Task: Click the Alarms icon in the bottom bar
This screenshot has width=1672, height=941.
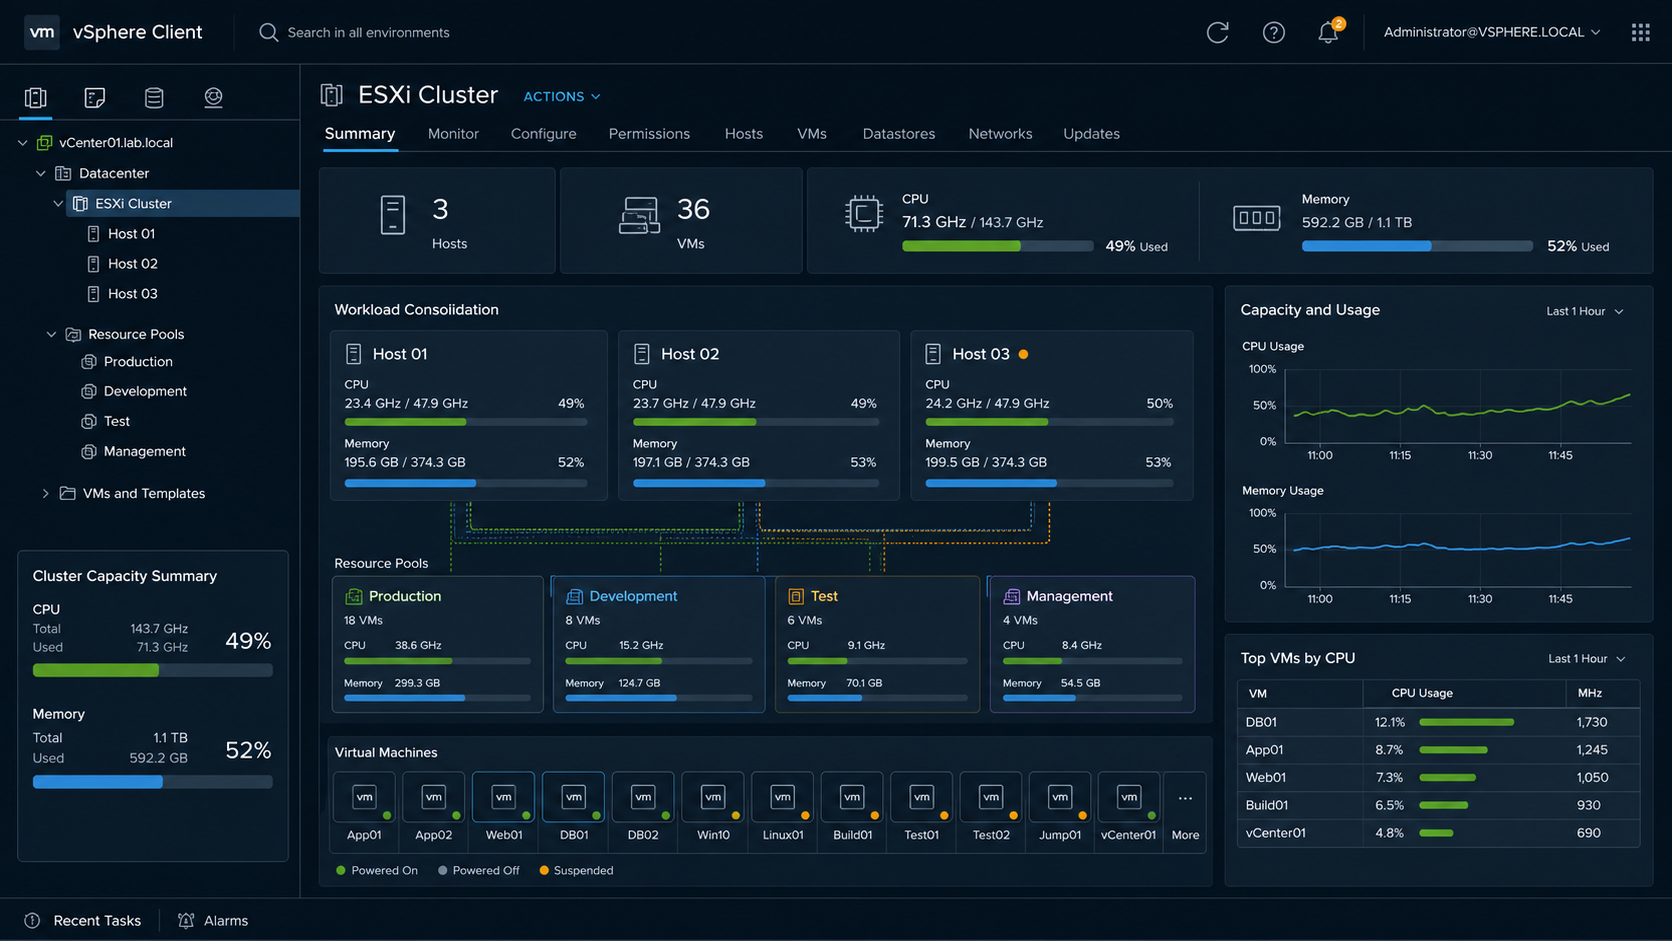Action: [186, 920]
